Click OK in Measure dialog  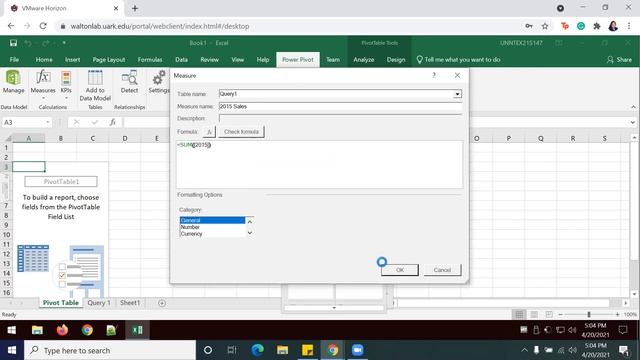tap(400, 270)
